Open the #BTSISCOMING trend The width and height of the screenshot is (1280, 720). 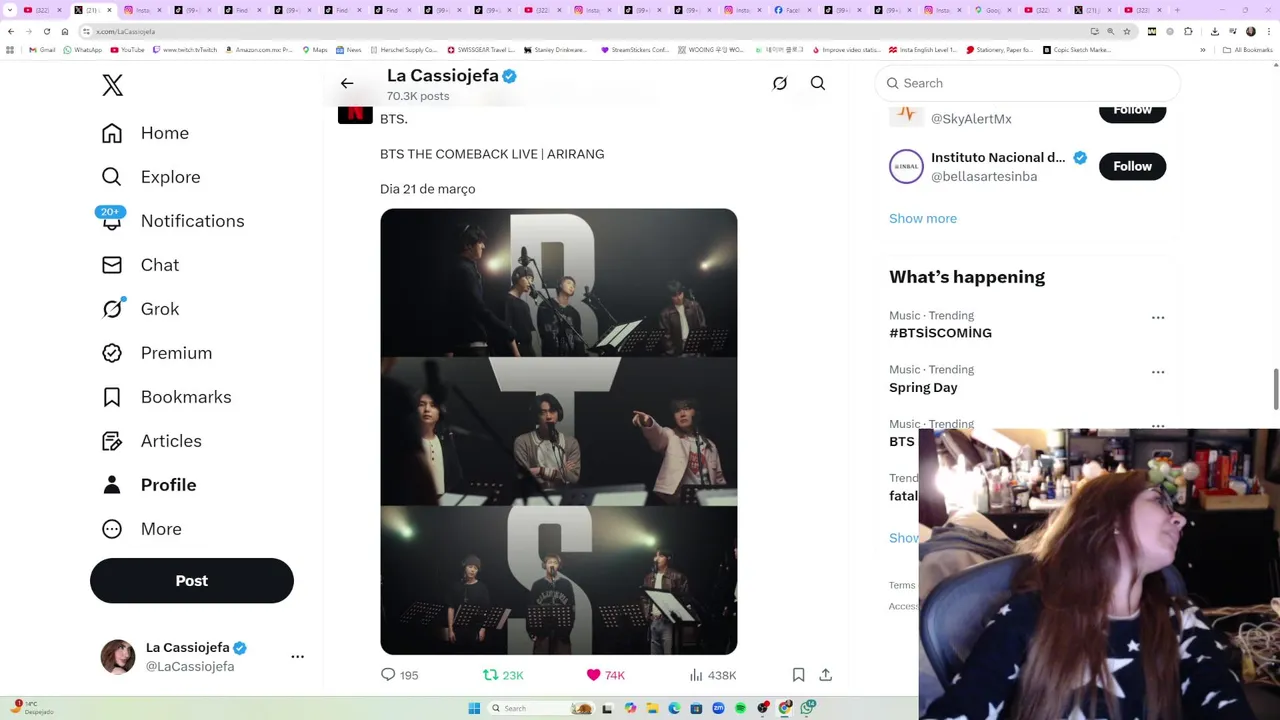tap(940, 333)
